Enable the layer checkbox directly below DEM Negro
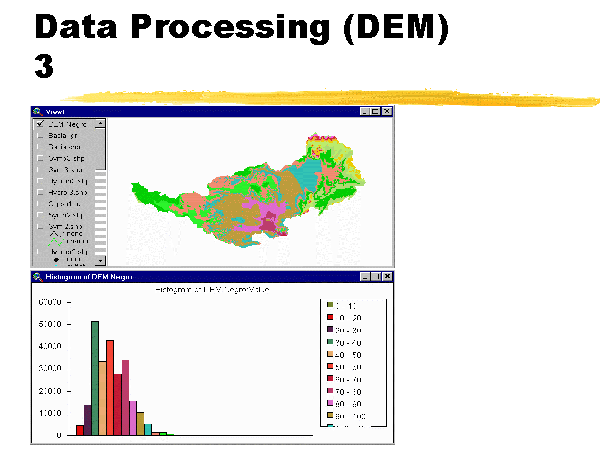 click(x=40, y=135)
